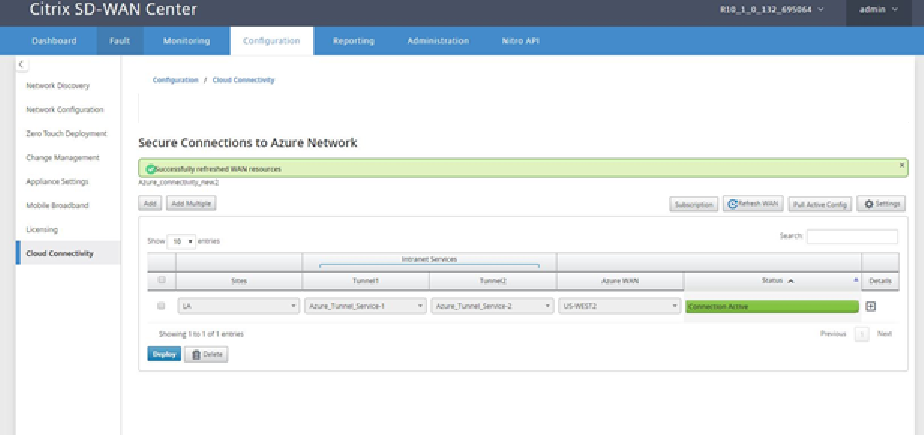Dismiss the green success notification
This screenshot has width=924, height=443.
click(x=902, y=166)
